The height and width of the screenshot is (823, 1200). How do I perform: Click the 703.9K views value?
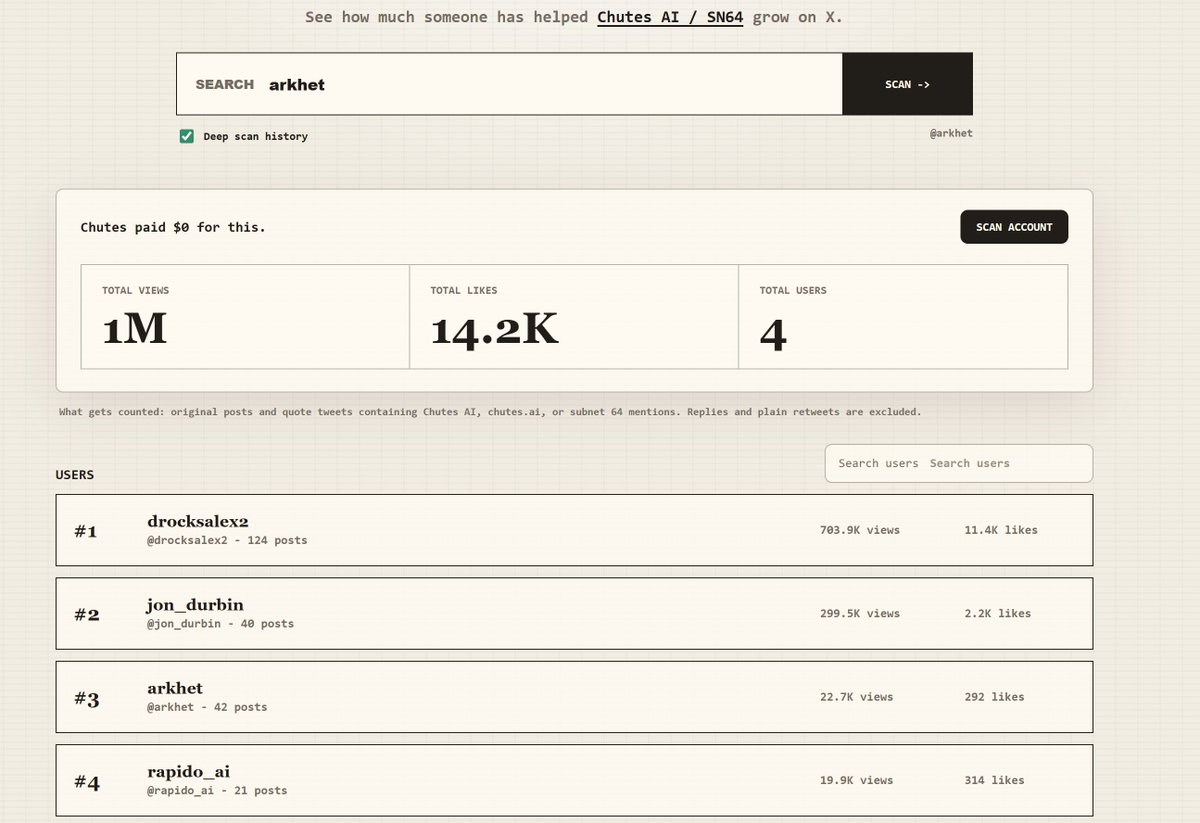859,530
